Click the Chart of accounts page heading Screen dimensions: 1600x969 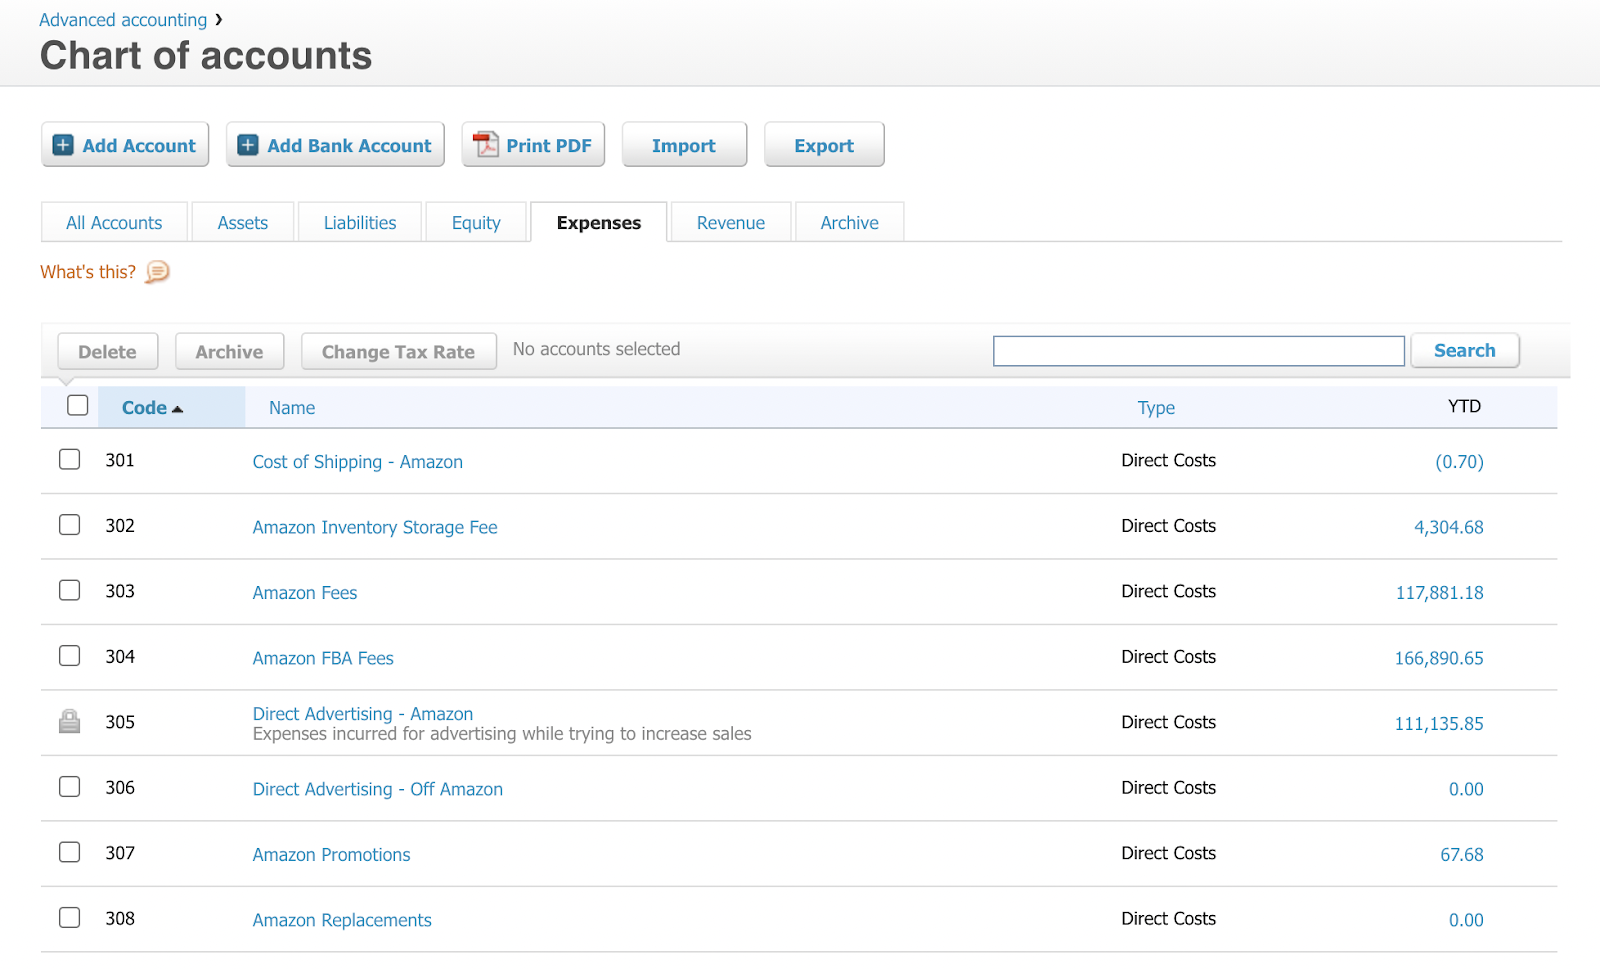(x=206, y=56)
